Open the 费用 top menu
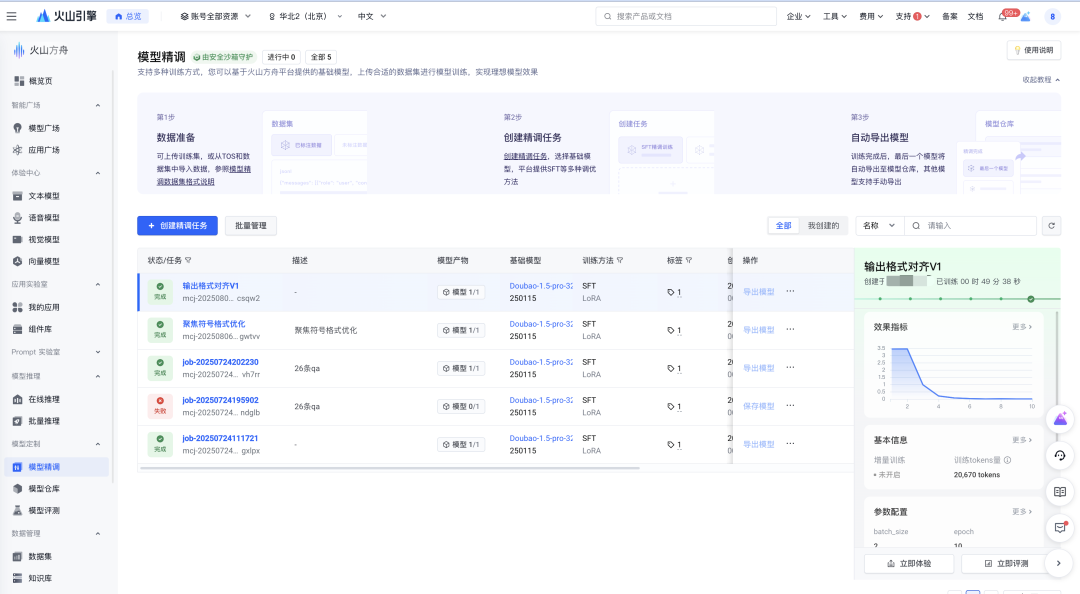The height and width of the screenshot is (594, 1080). [x=871, y=17]
